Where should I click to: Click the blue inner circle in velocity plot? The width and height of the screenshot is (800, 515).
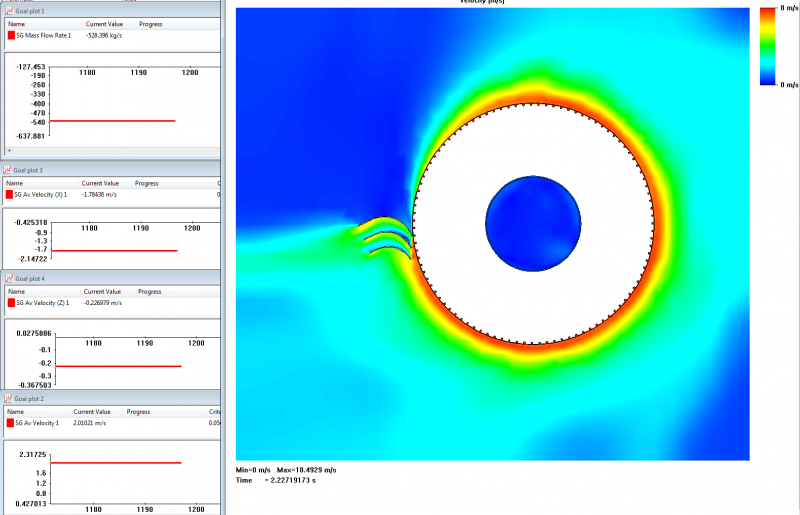click(533, 223)
